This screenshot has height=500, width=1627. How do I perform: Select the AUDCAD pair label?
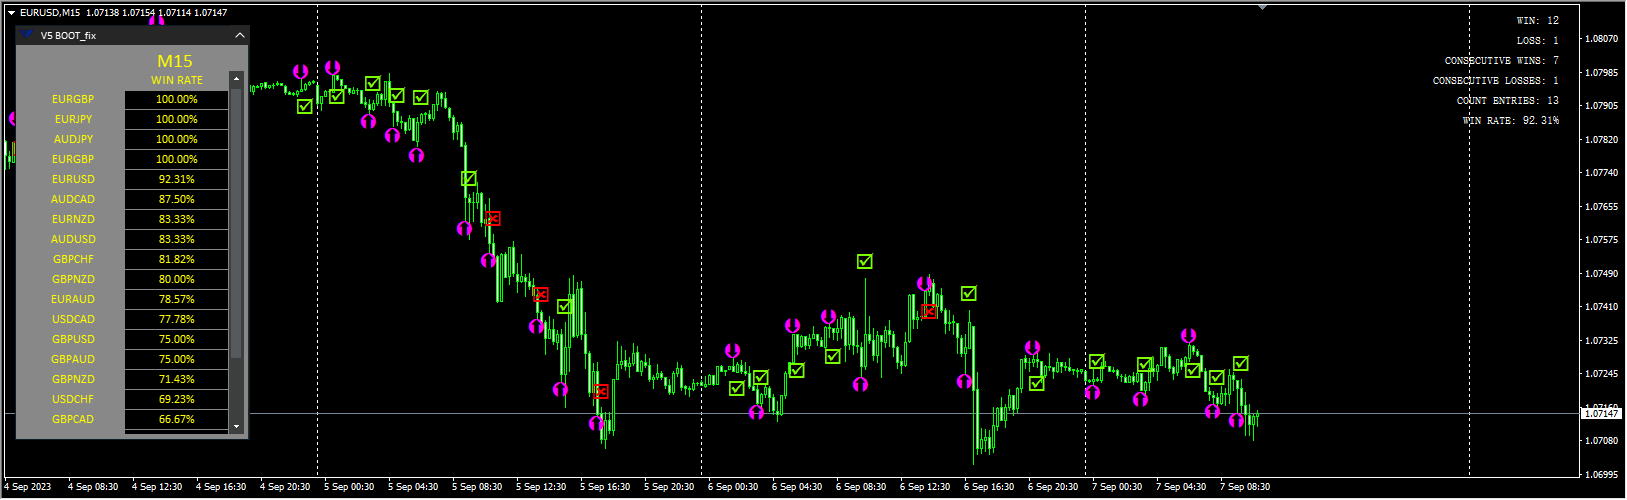pos(73,199)
